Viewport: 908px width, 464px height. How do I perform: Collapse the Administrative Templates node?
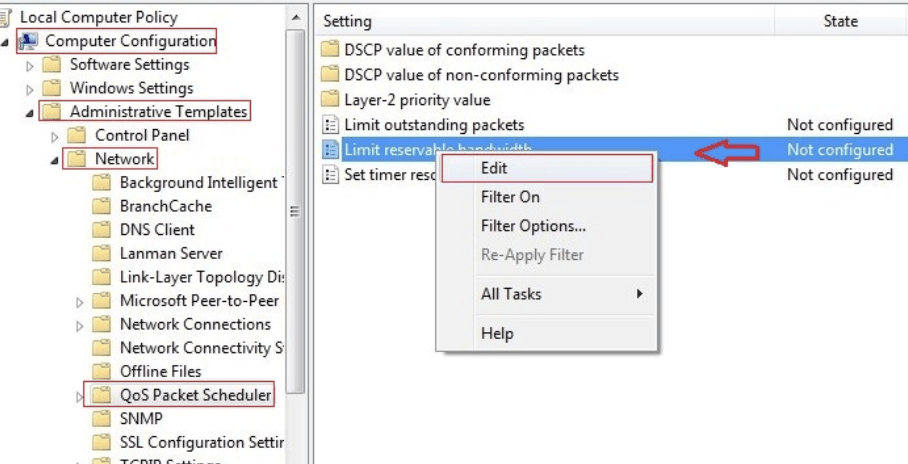30,113
